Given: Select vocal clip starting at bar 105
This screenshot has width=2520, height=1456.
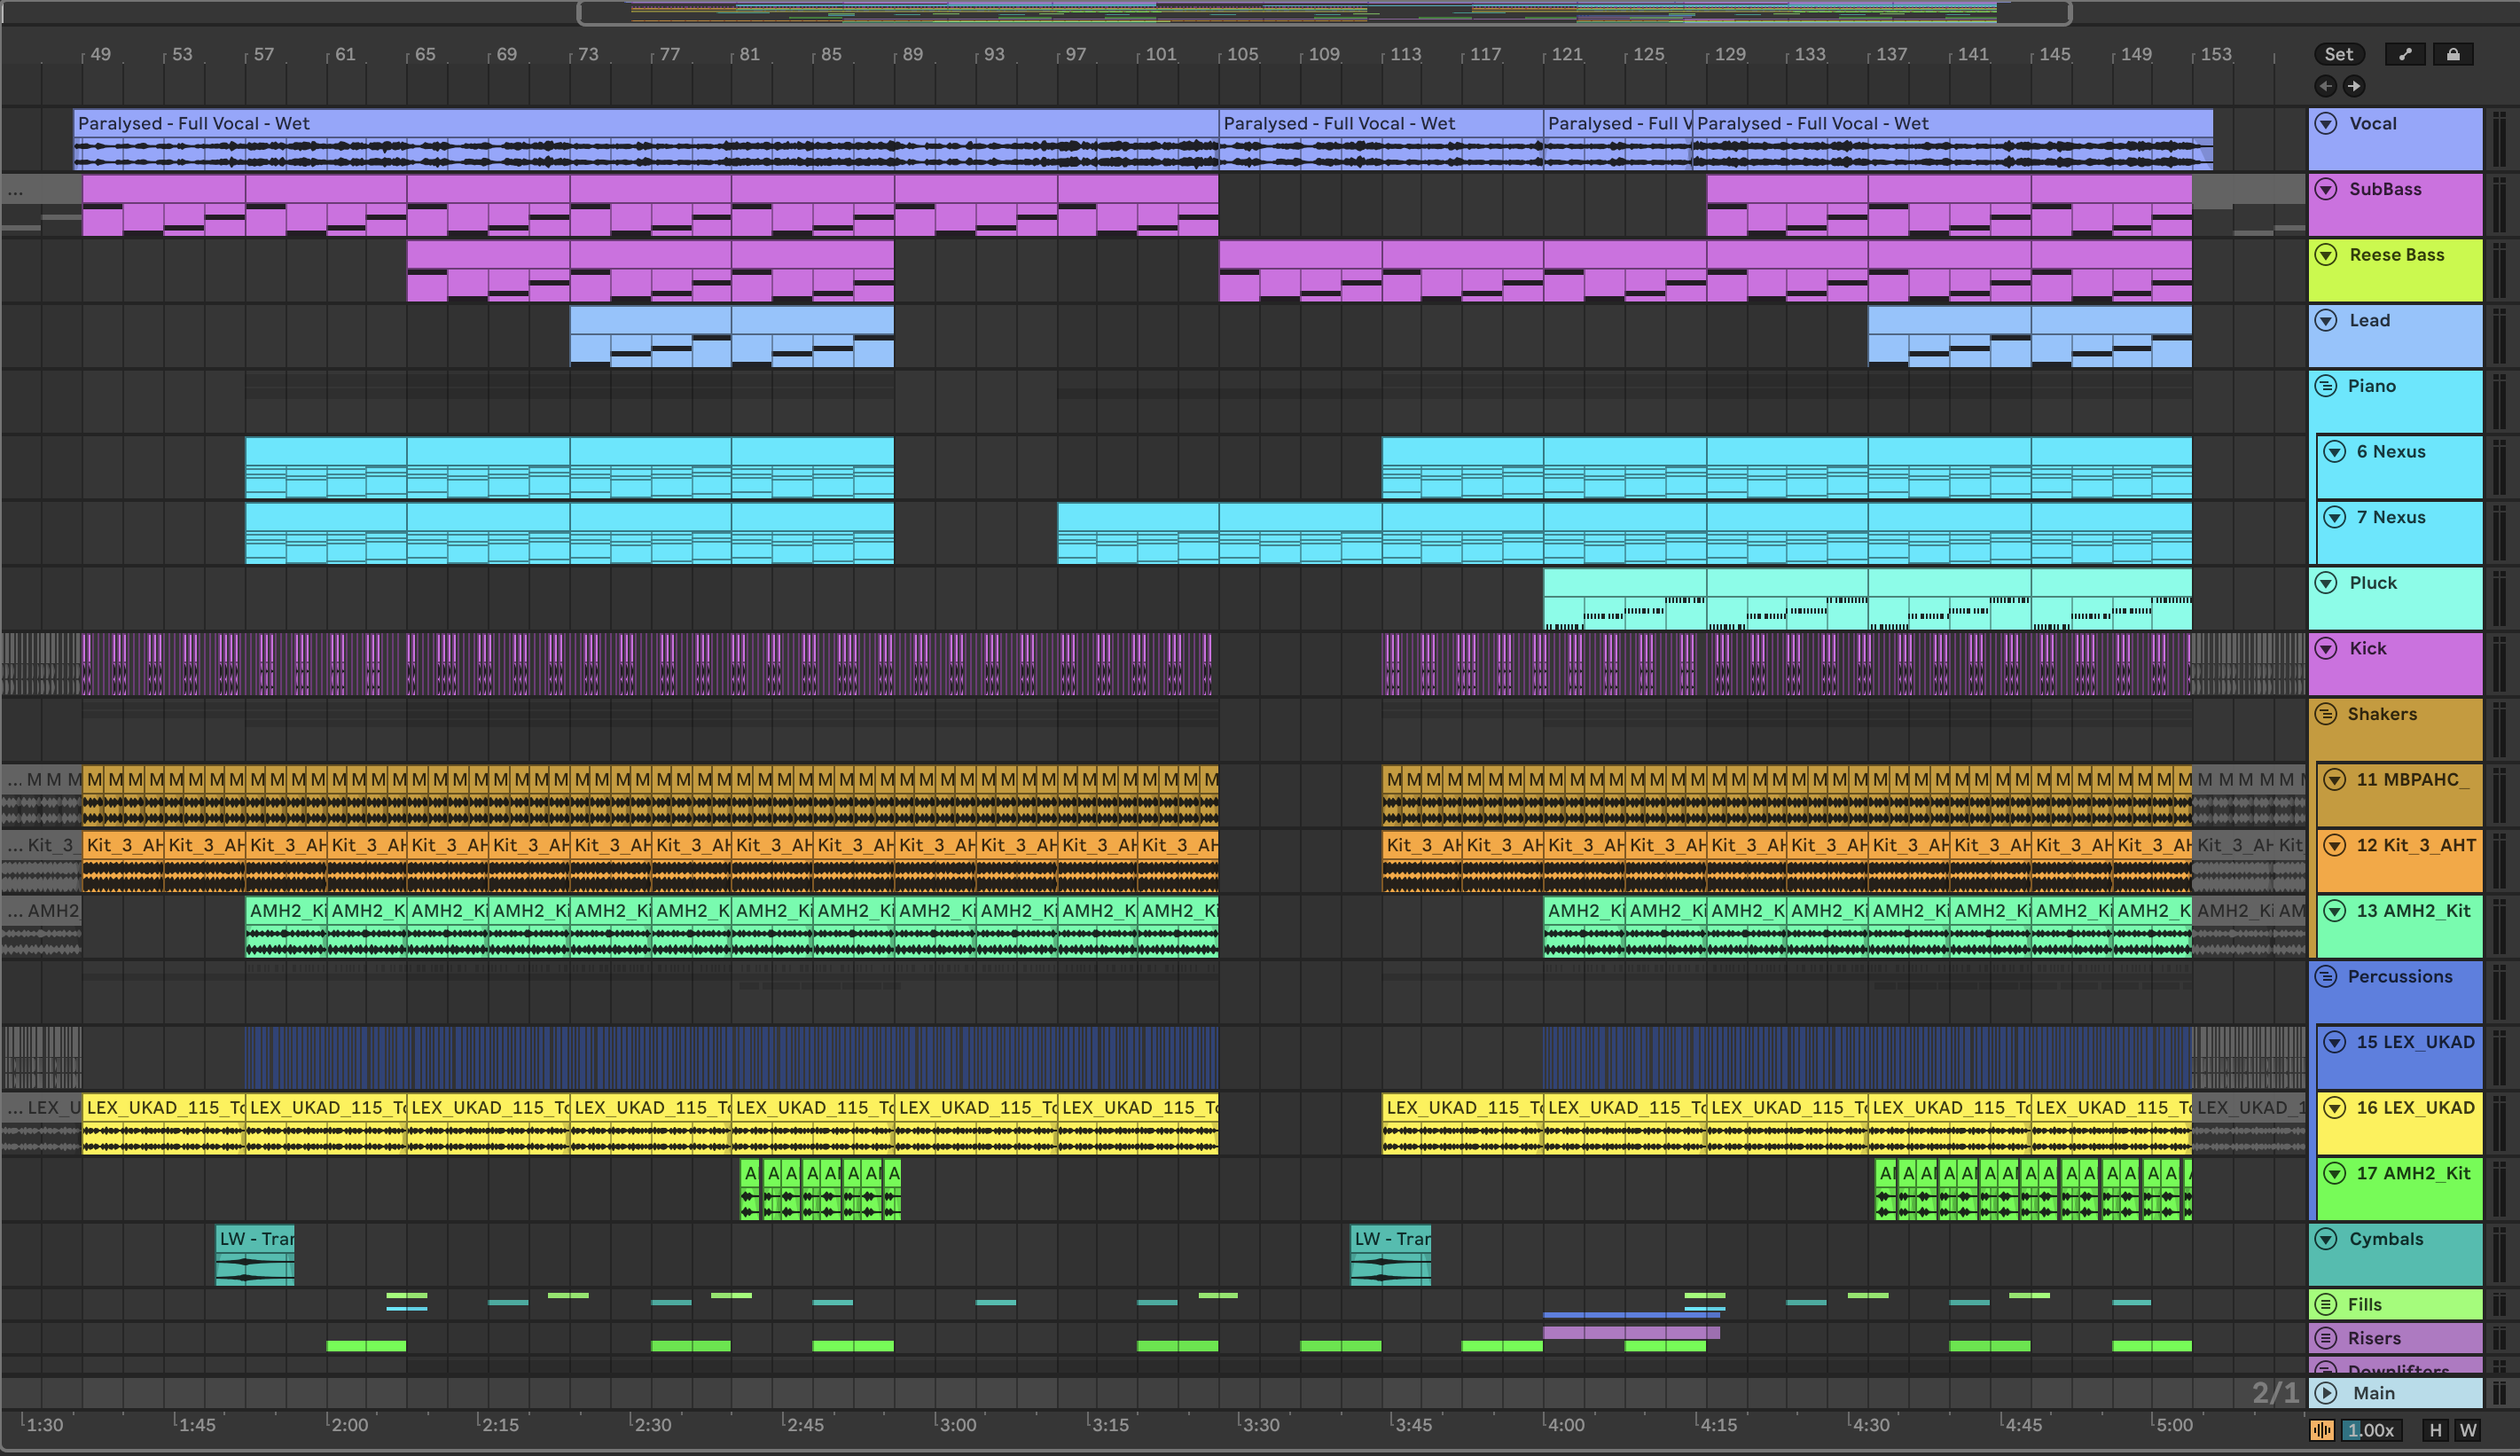Looking at the screenshot, I should tap(1381, 139).
